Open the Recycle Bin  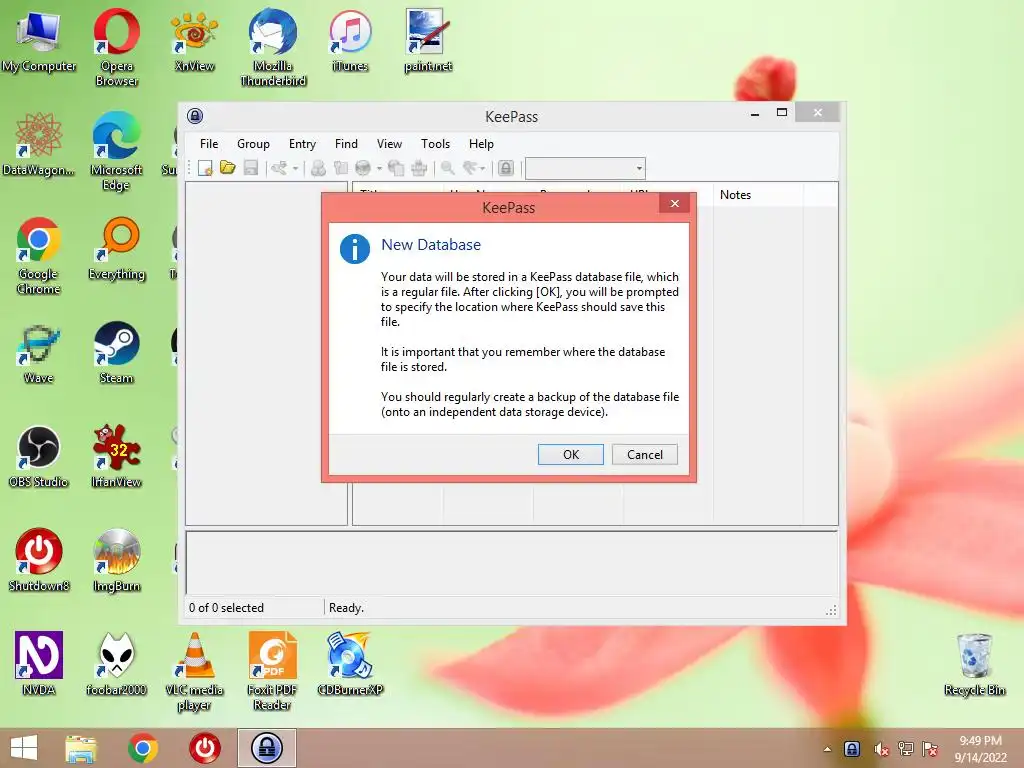(x=974, y=665)
